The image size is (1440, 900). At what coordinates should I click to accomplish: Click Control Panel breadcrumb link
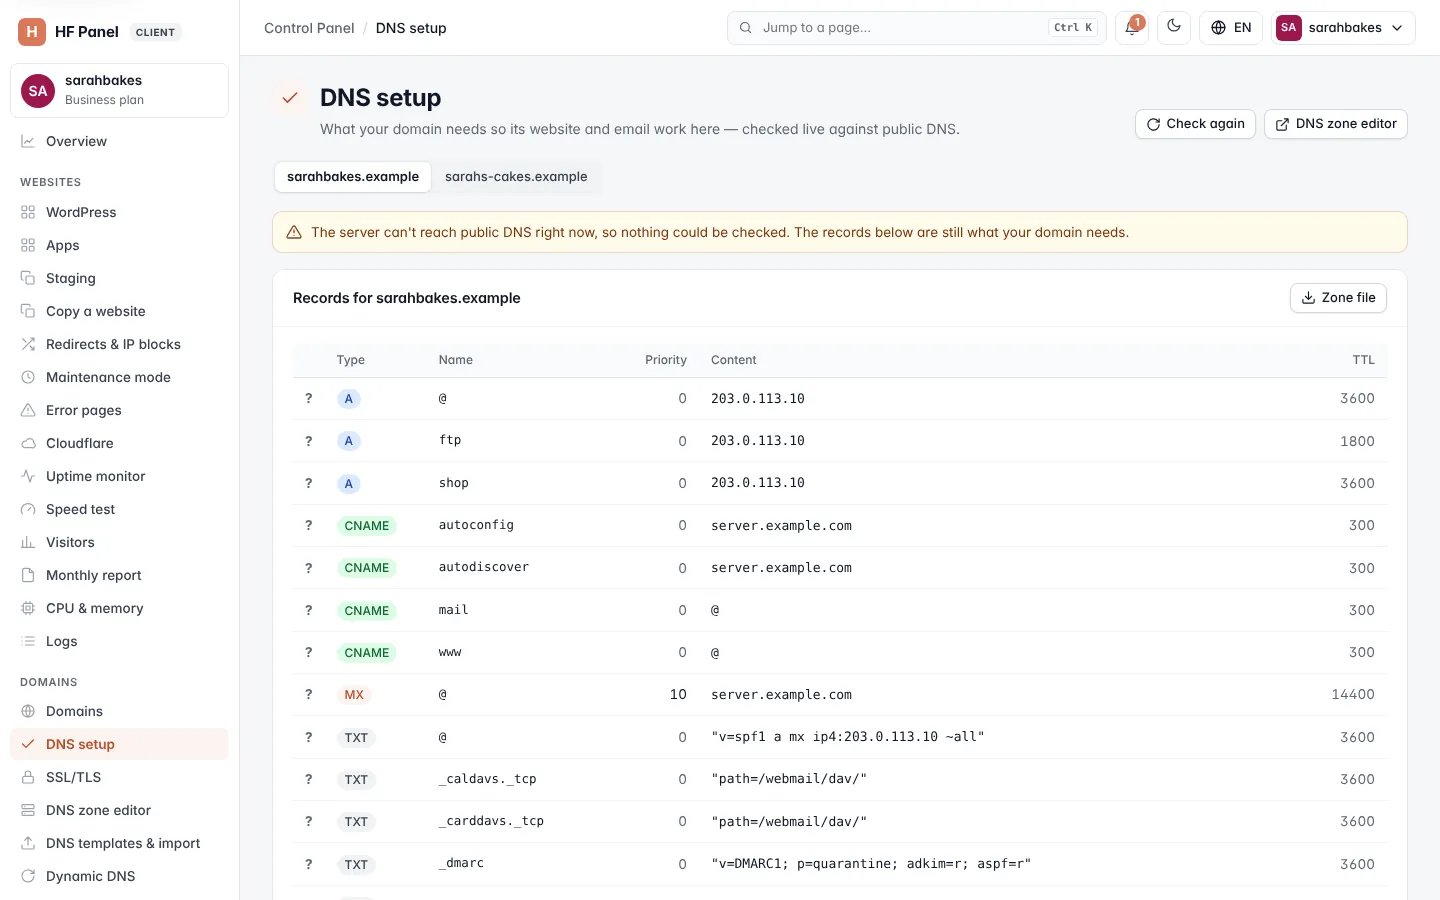click(x=309, y=28)
